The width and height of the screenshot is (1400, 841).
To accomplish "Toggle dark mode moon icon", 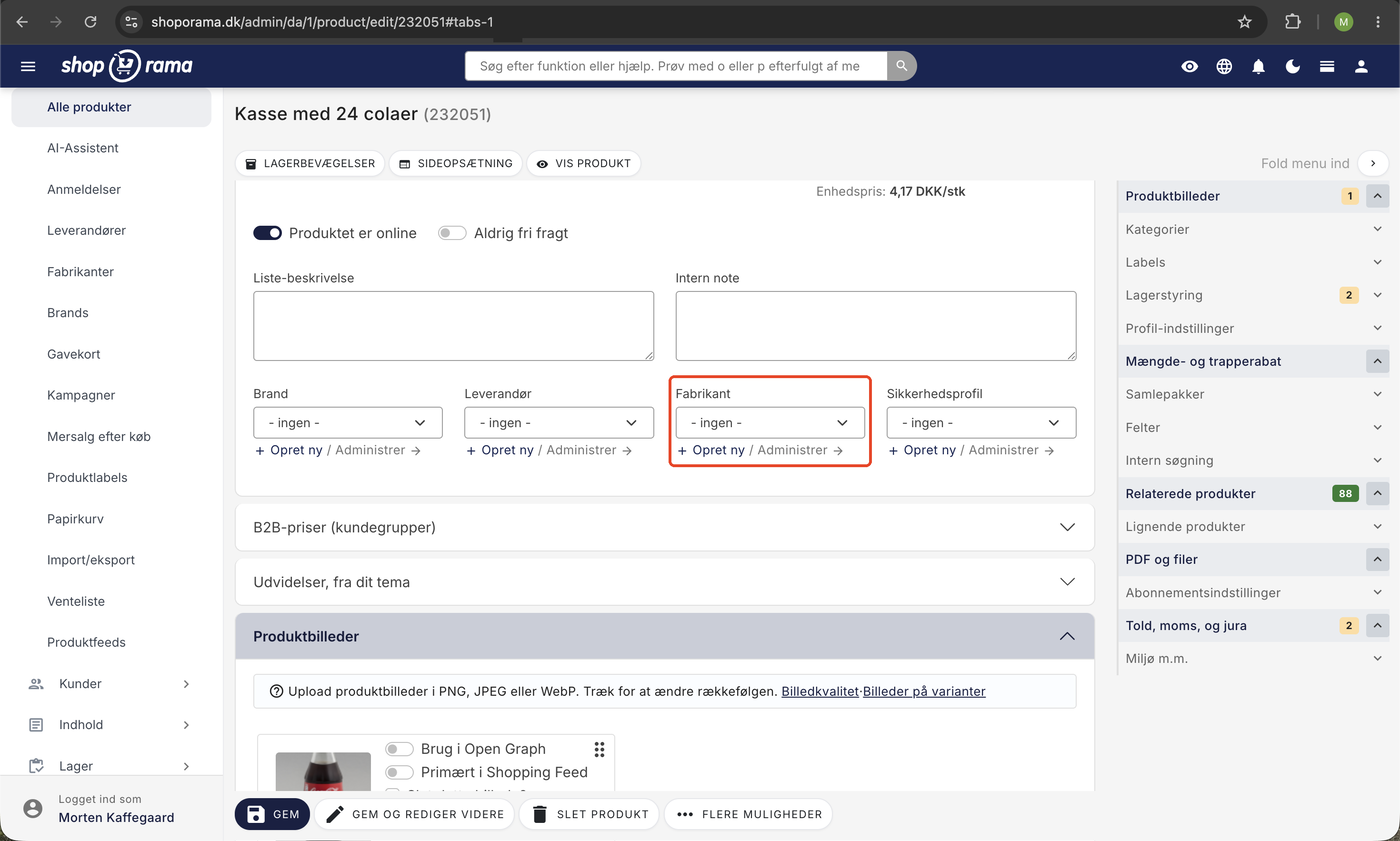I will tap(1293, 66).
